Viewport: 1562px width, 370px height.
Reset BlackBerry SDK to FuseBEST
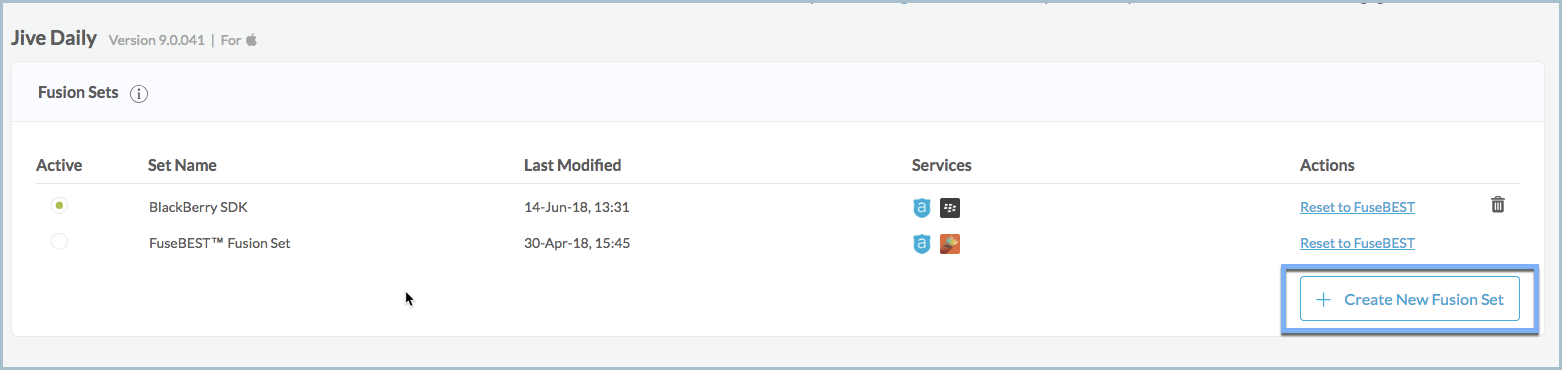click(x=1357, y=208)
